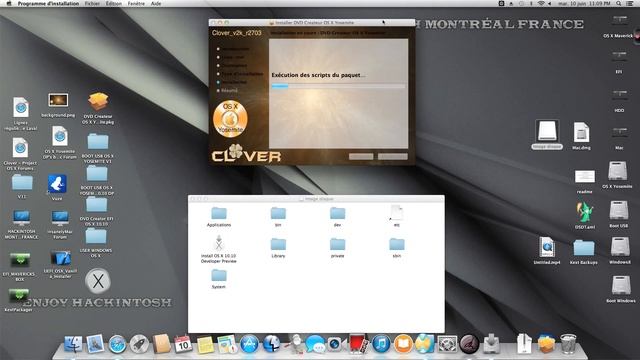640x360 pixels.
Task: Open Downloads stack arrow in Dock
Action: tap(491, 344)
